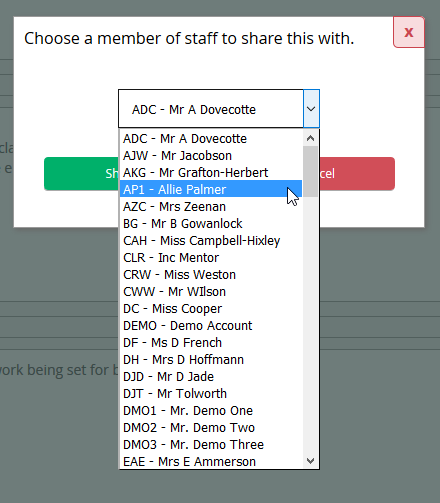Viewport: 440px width, 503px height.
Task: Choose DEMO - Demo Account entry
Action: pos(211,325)
